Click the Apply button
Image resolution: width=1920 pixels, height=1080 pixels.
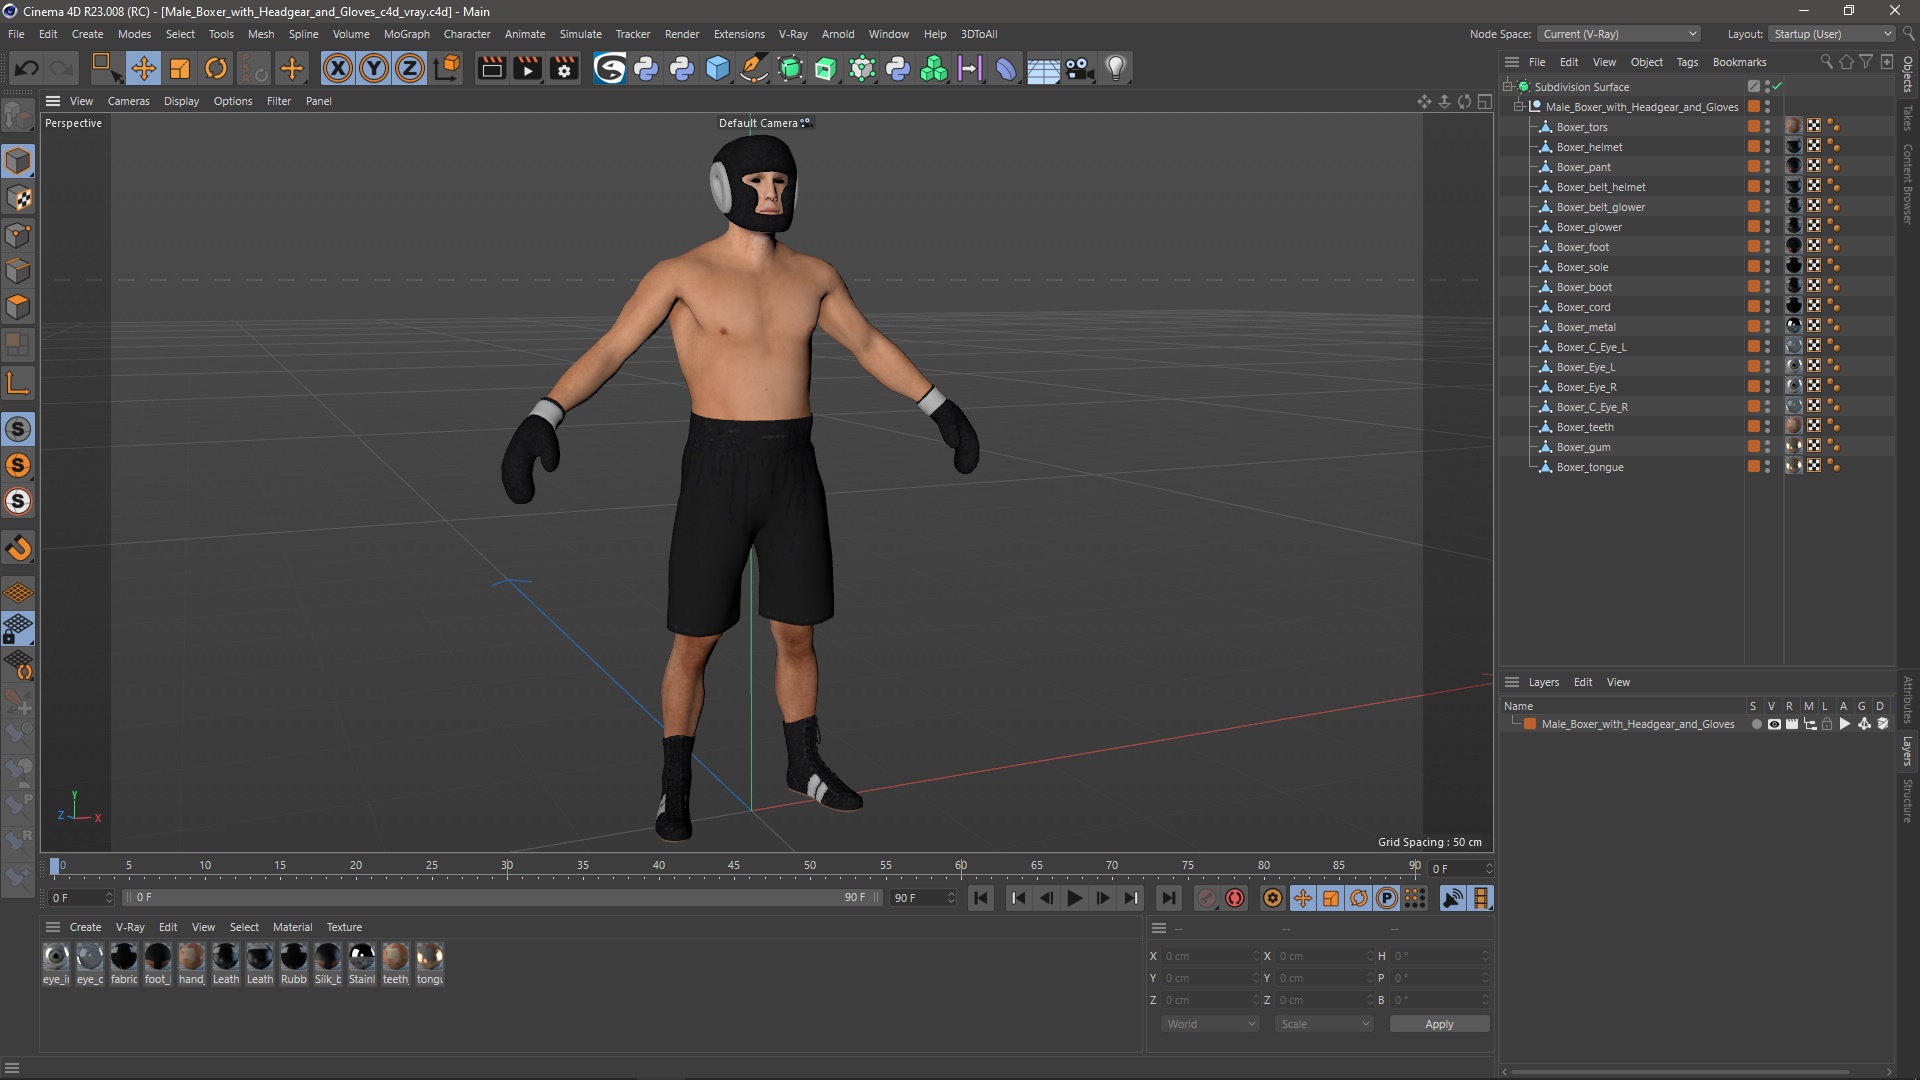click(x=1439, y=1024)
